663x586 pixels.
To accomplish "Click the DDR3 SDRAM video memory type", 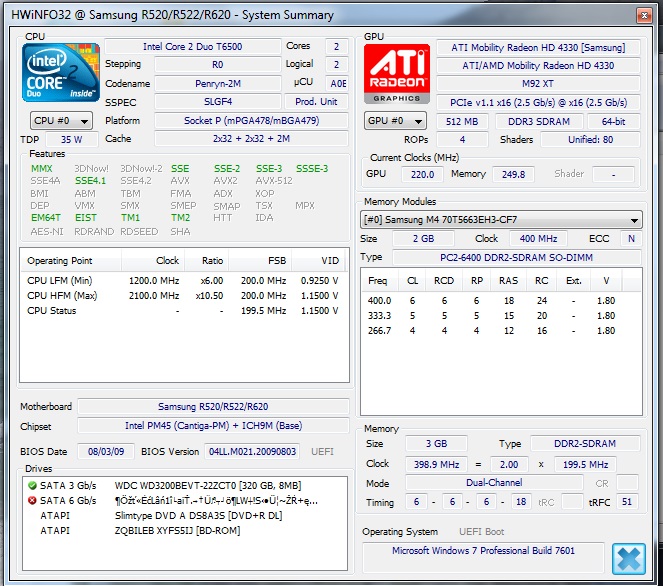I will pos(539,122).
